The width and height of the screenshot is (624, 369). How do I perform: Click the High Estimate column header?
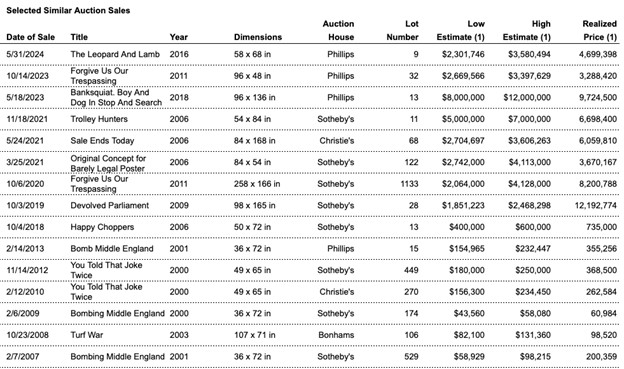(526, 30)
